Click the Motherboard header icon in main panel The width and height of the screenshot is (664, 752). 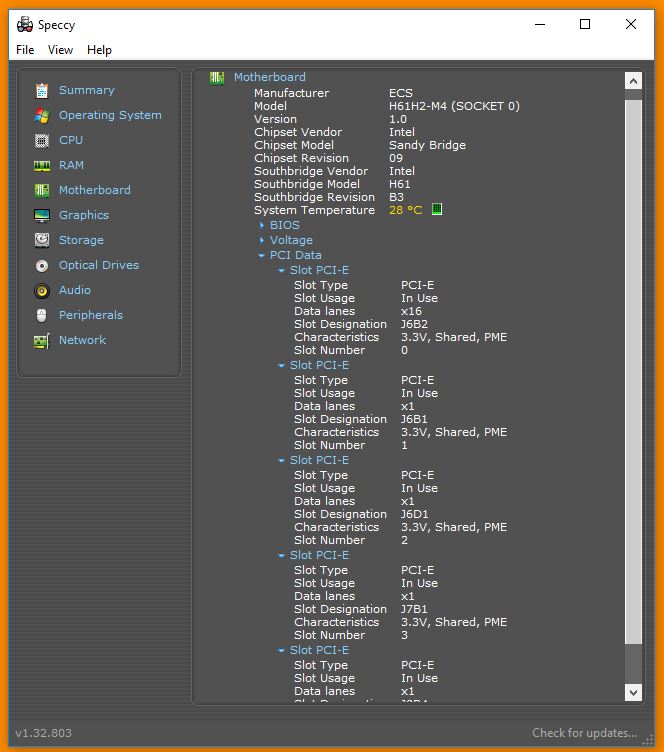217,77
